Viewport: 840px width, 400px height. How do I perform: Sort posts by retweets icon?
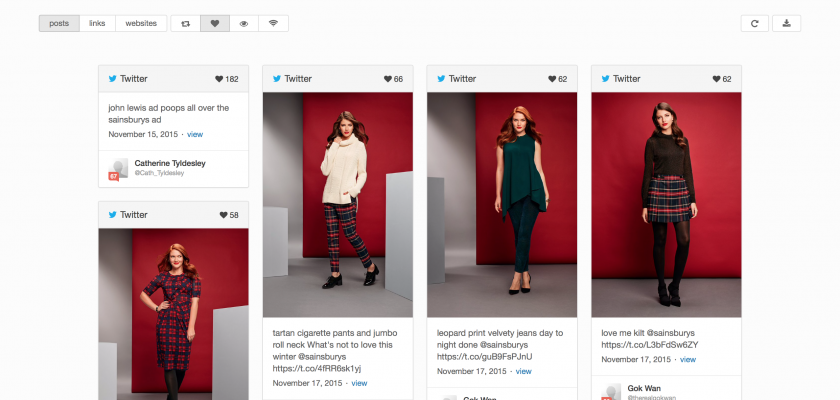click(185, 23)
